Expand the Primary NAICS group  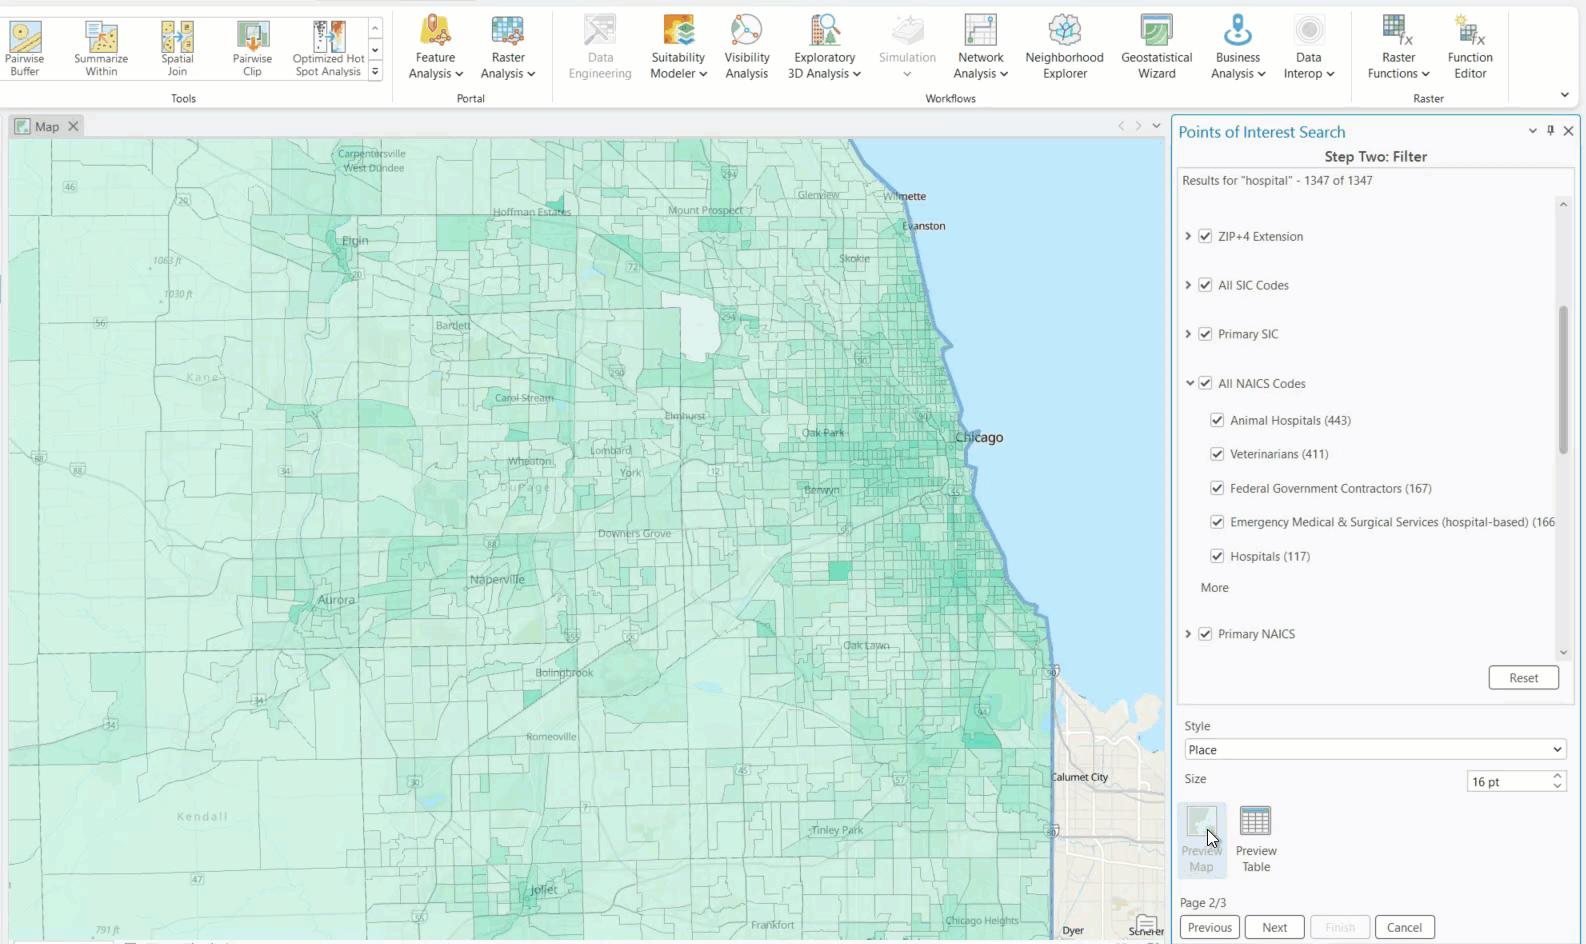point(1188,634)
